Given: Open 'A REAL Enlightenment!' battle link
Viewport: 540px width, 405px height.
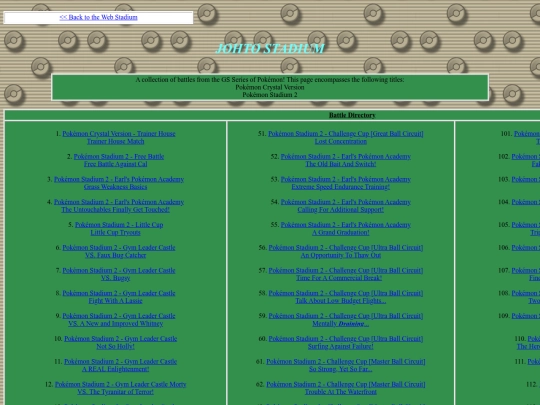Looking at the screenshot, I should coord(115,369).
